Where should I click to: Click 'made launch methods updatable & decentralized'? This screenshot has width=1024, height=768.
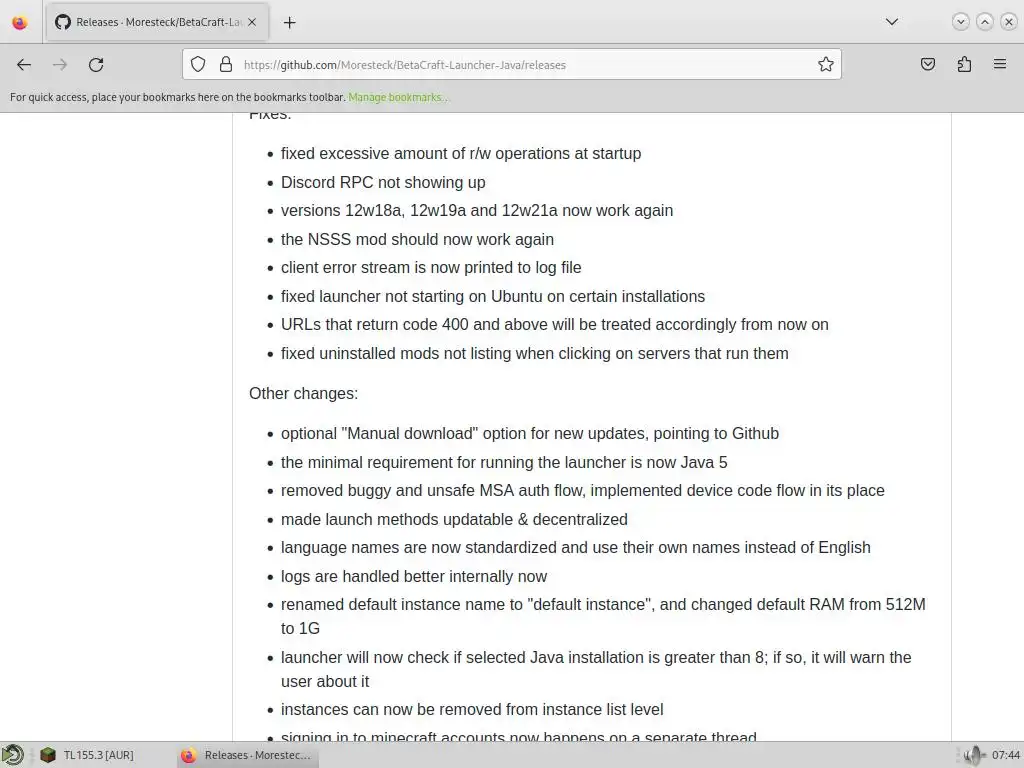[x=454, y=519]
